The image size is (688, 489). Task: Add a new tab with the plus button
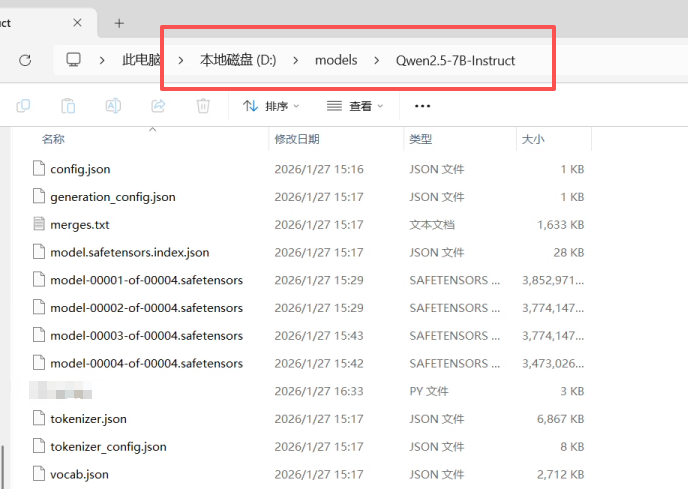119,23
